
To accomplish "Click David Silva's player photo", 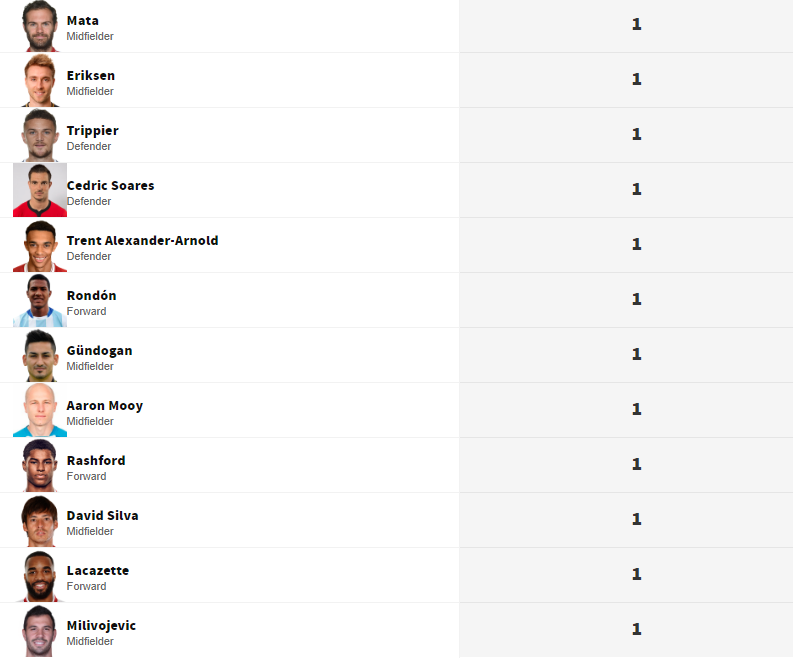I will click(40, 521).
